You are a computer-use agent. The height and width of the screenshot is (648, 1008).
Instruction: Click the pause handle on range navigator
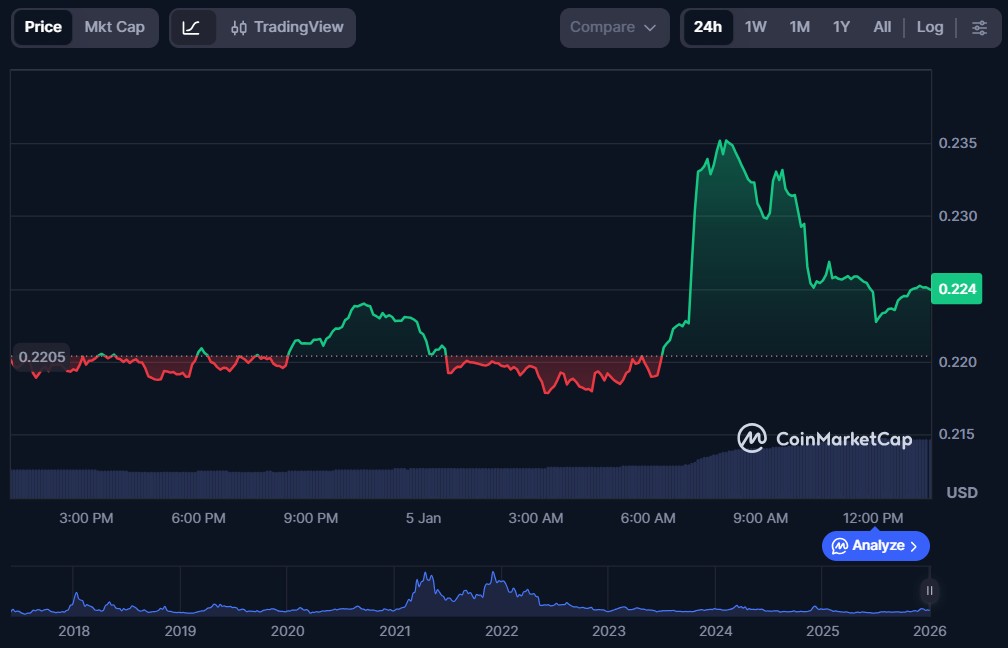tap(930, 591)
